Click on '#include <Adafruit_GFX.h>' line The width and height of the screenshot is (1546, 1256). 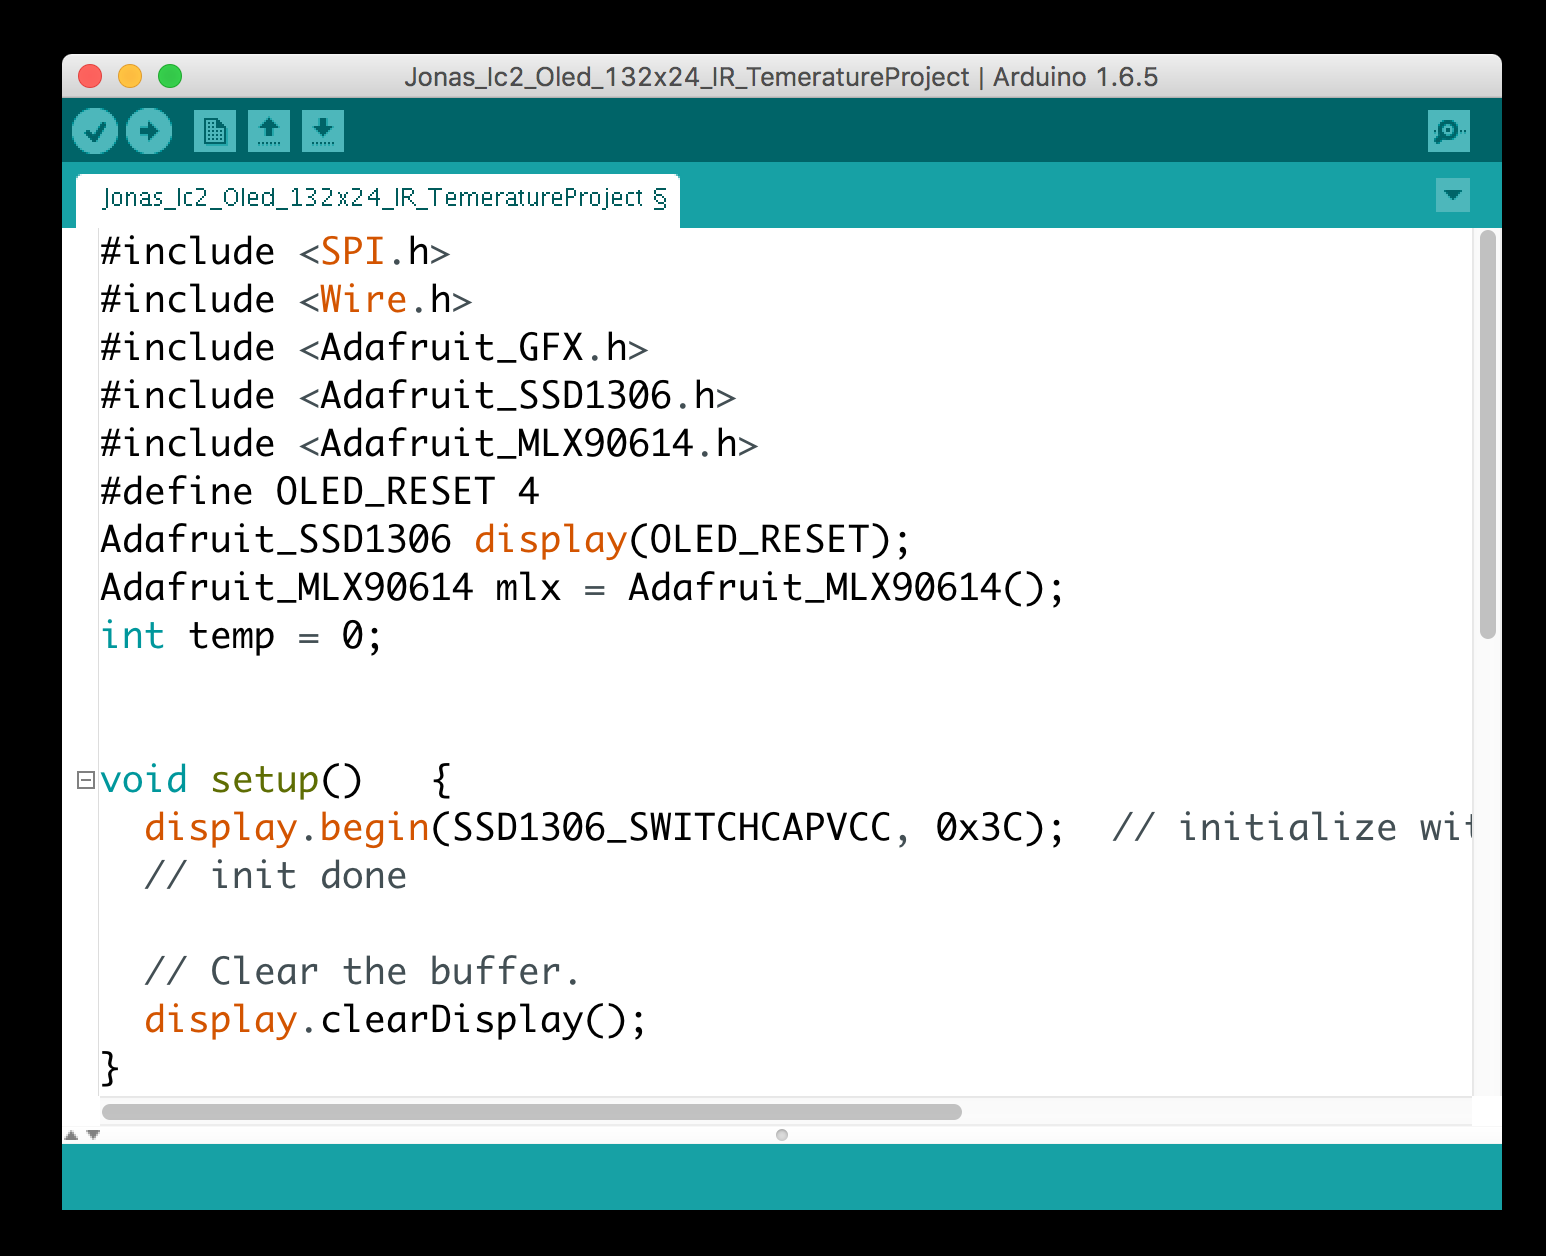click(374, 348)
